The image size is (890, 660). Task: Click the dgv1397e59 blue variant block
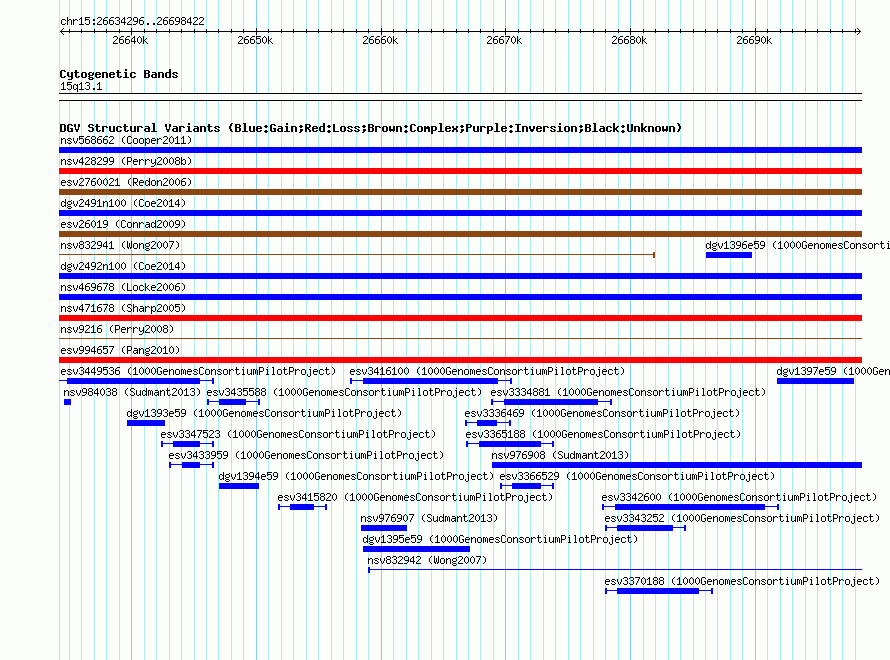[815, 381]
